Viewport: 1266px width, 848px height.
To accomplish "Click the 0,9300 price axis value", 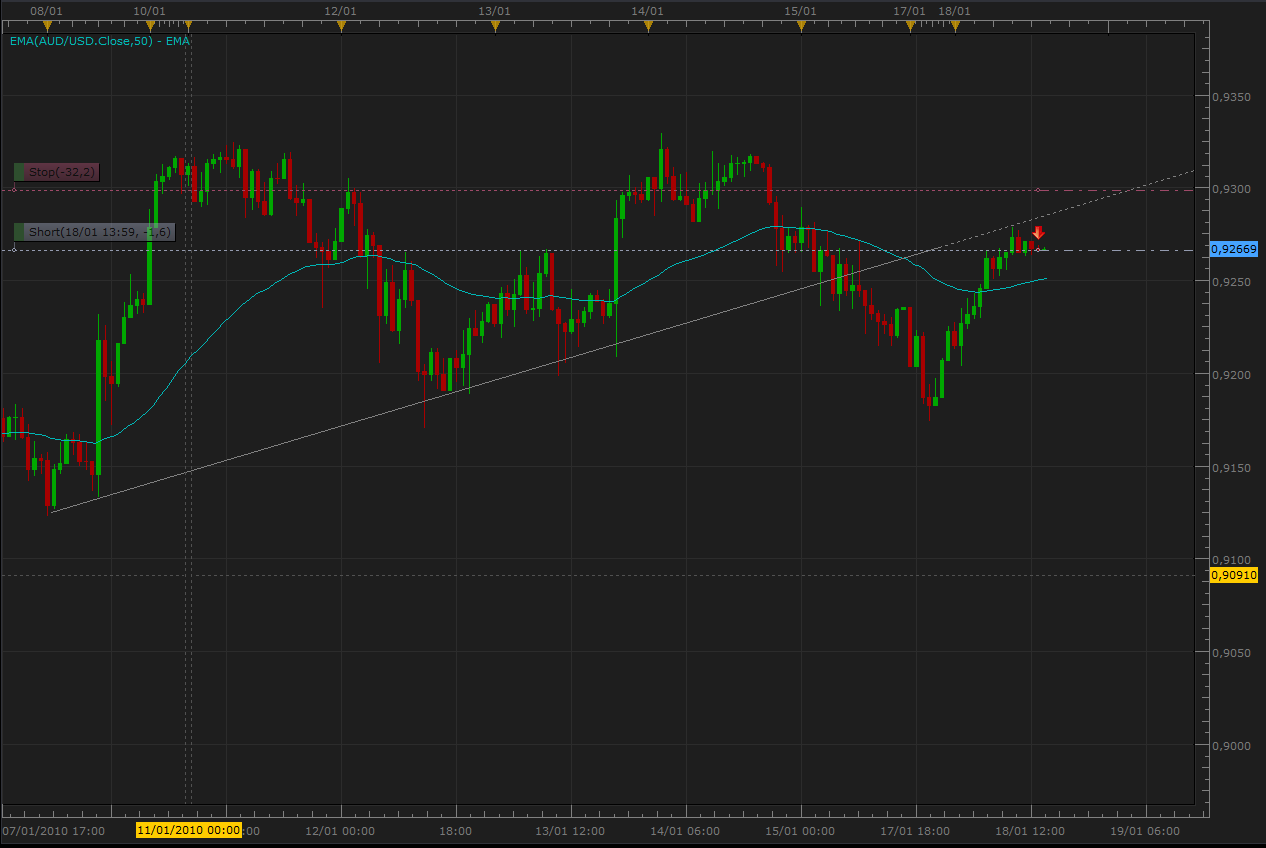I will [1231, 189].
